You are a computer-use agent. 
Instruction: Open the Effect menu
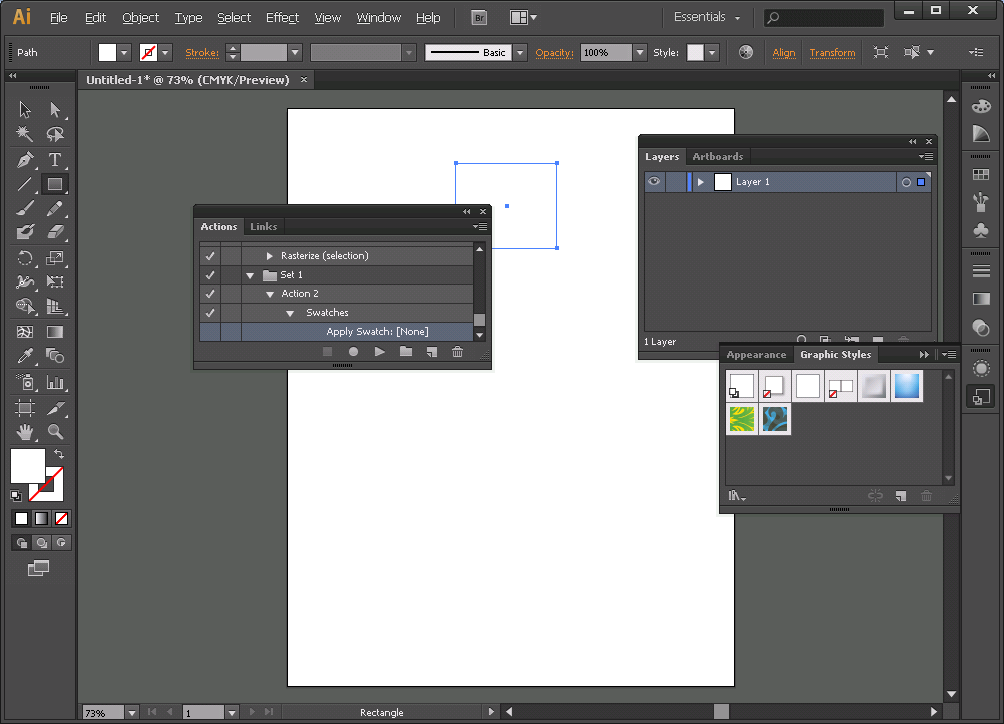point(282,18)
